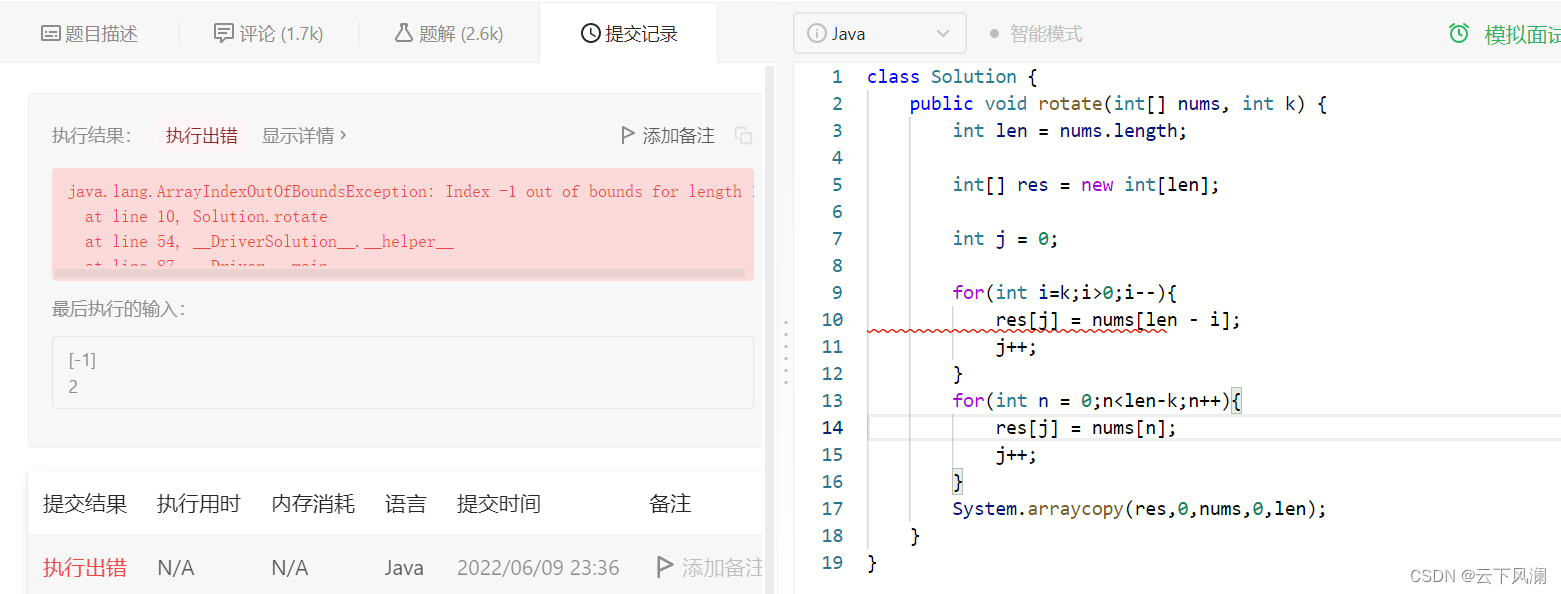Open the Java language dropdown
1561x594 pixels.
880,33
